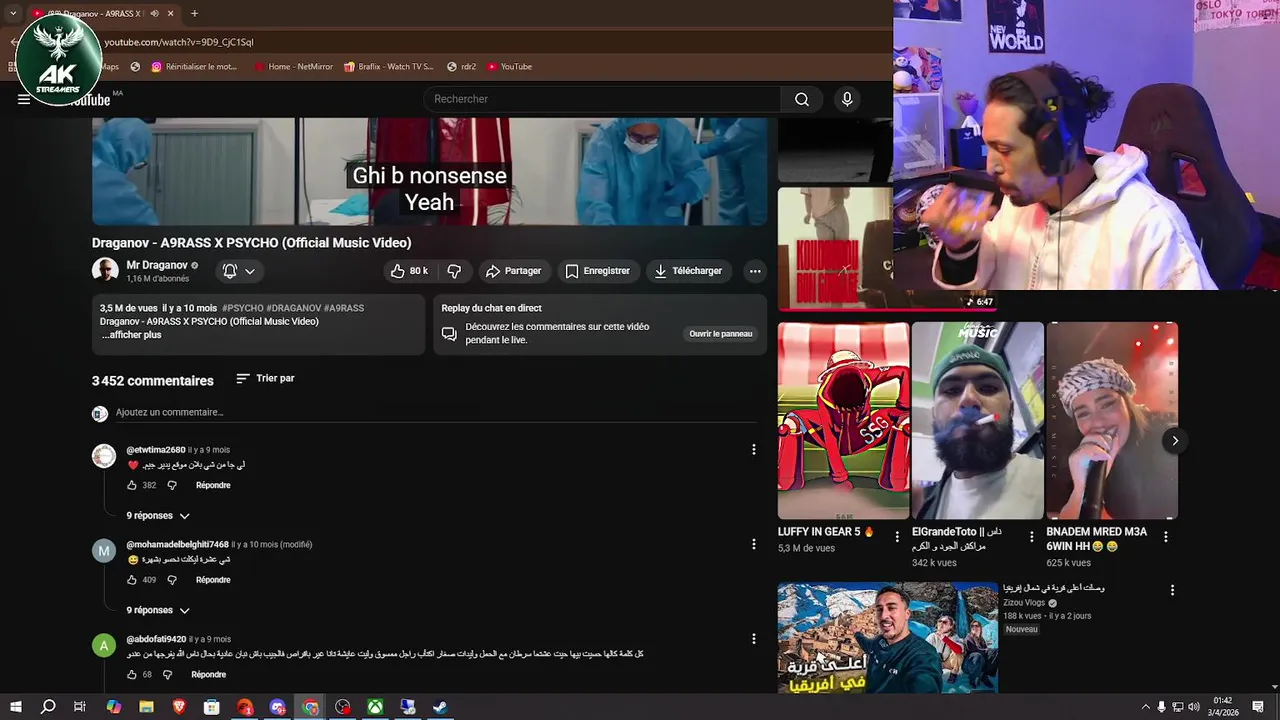
Task: Open BNADEM MRED M3A 6WIN short thumbnail
Action: tap(1112, 421)
